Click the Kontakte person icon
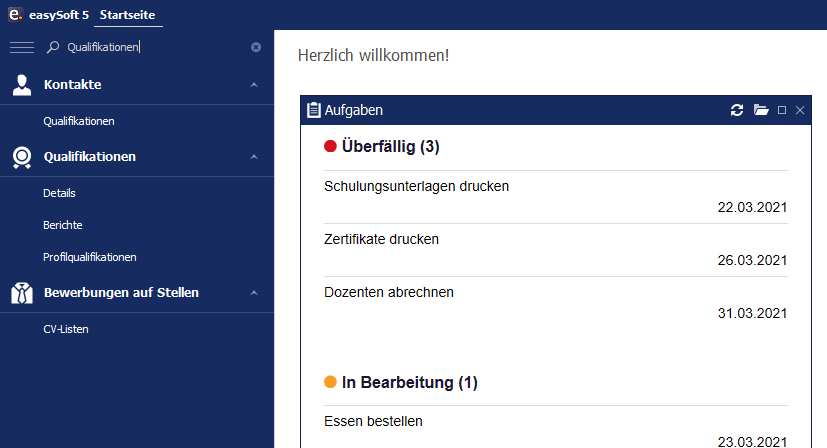The image size is (827, 448). coord(22,85)
